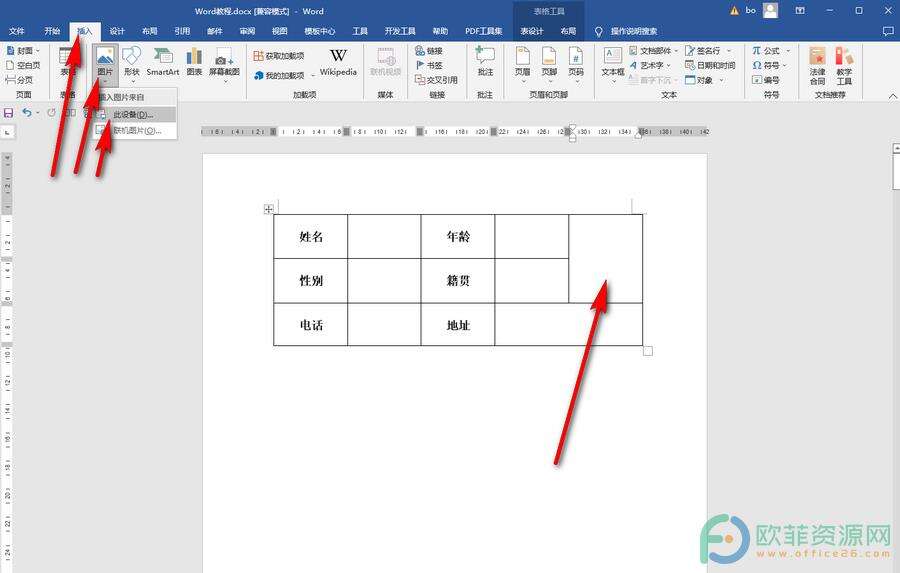This screenshot has width=900, height=573.
Task: Insert a 签名行 signature line
Action: (x=708, y=51)
